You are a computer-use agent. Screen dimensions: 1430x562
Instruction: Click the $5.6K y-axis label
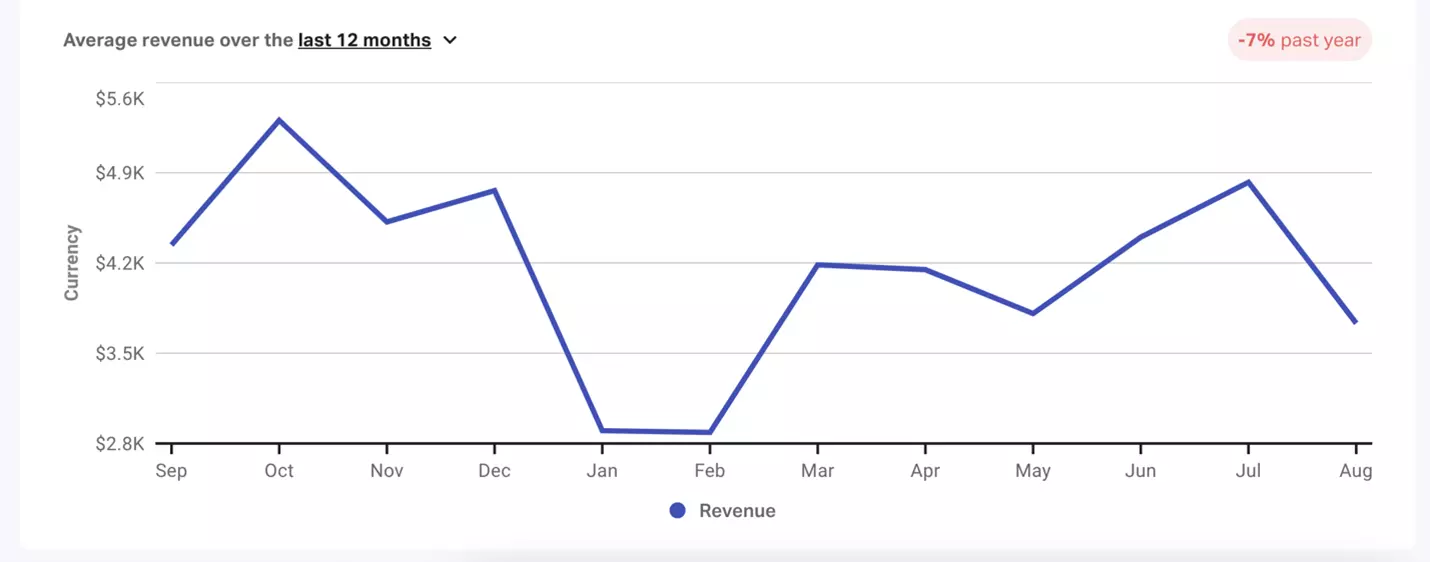coord(120,99)
